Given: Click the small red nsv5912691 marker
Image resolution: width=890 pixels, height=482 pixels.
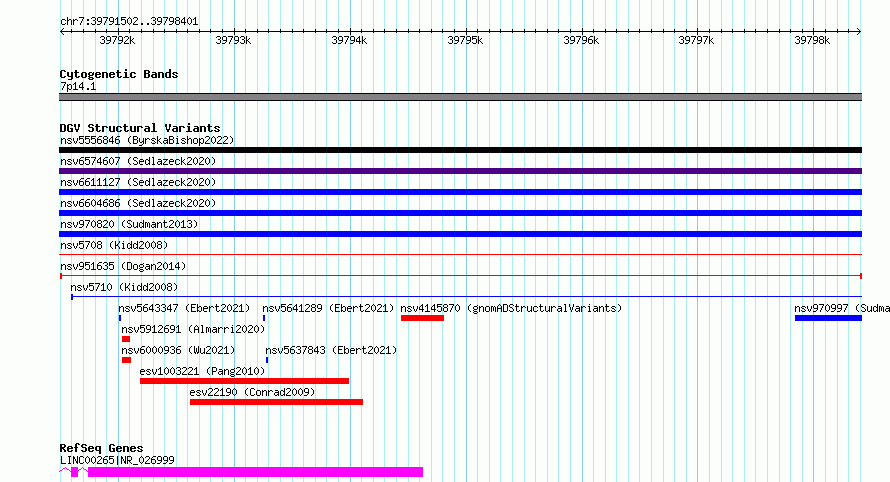Looking at the screenshot, I should point(126,340).
